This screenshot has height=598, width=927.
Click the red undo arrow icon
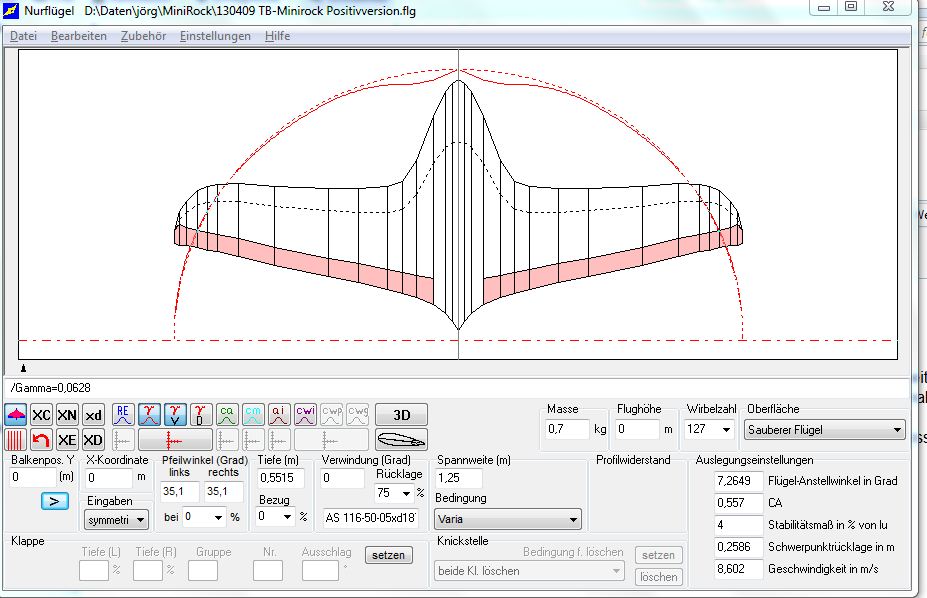click(41, 440)
